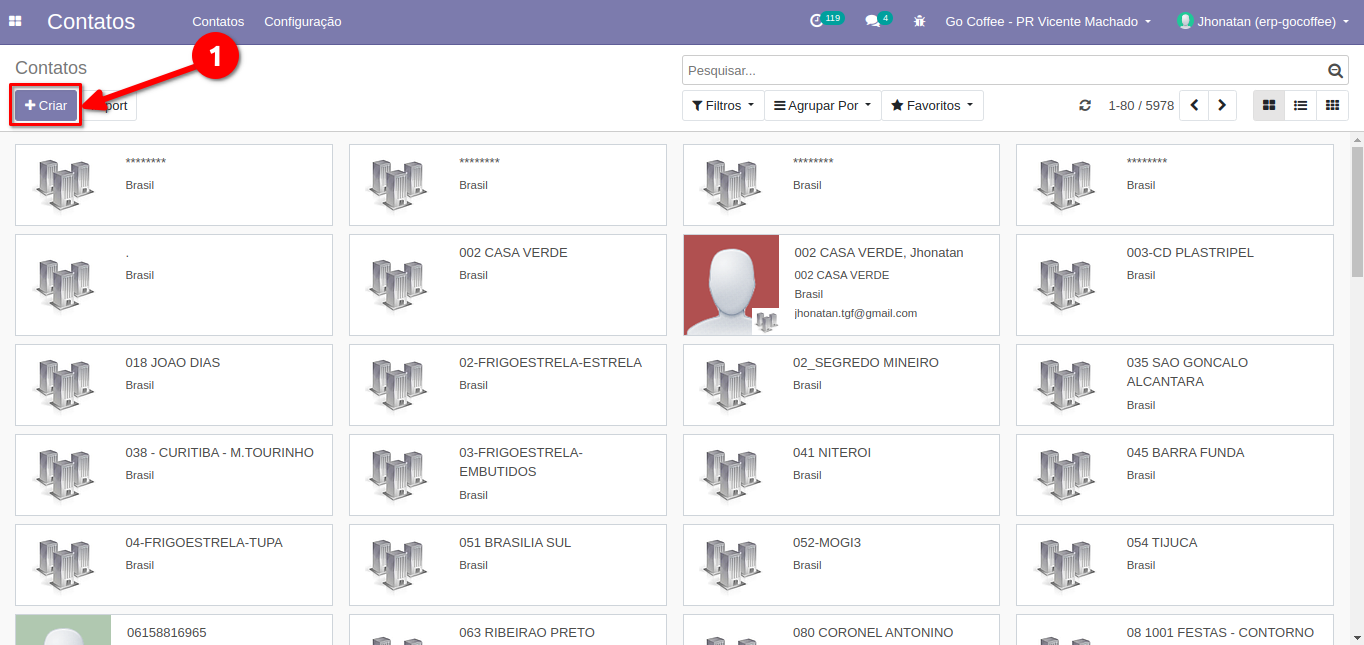Switch to list view
1364x645 pixels.
1300,106
